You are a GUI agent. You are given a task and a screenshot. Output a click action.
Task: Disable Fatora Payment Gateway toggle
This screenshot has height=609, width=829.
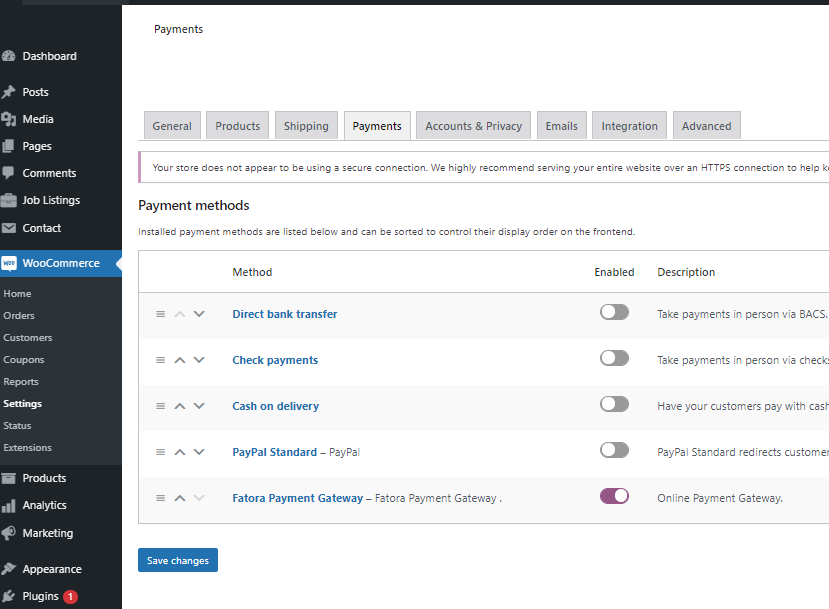tap(614, 496)
